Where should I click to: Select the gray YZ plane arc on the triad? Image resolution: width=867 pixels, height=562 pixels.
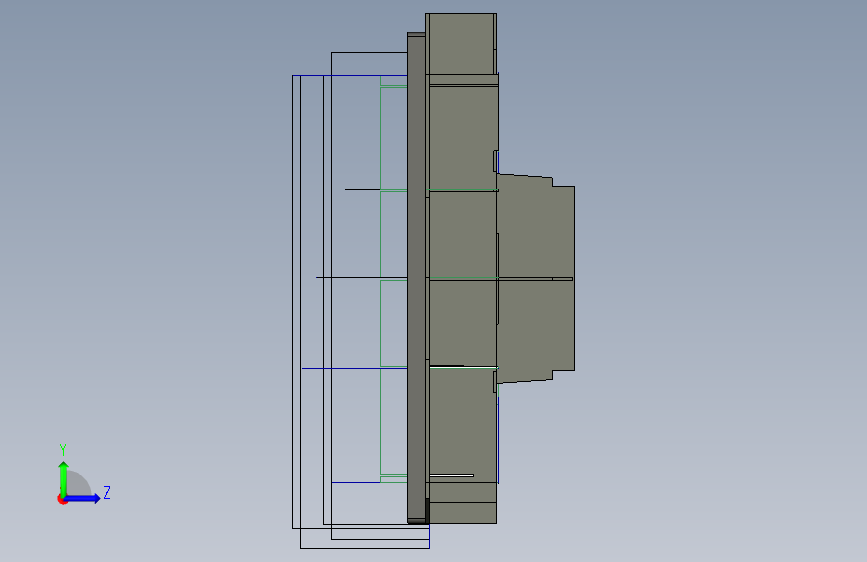click(78, 483)
